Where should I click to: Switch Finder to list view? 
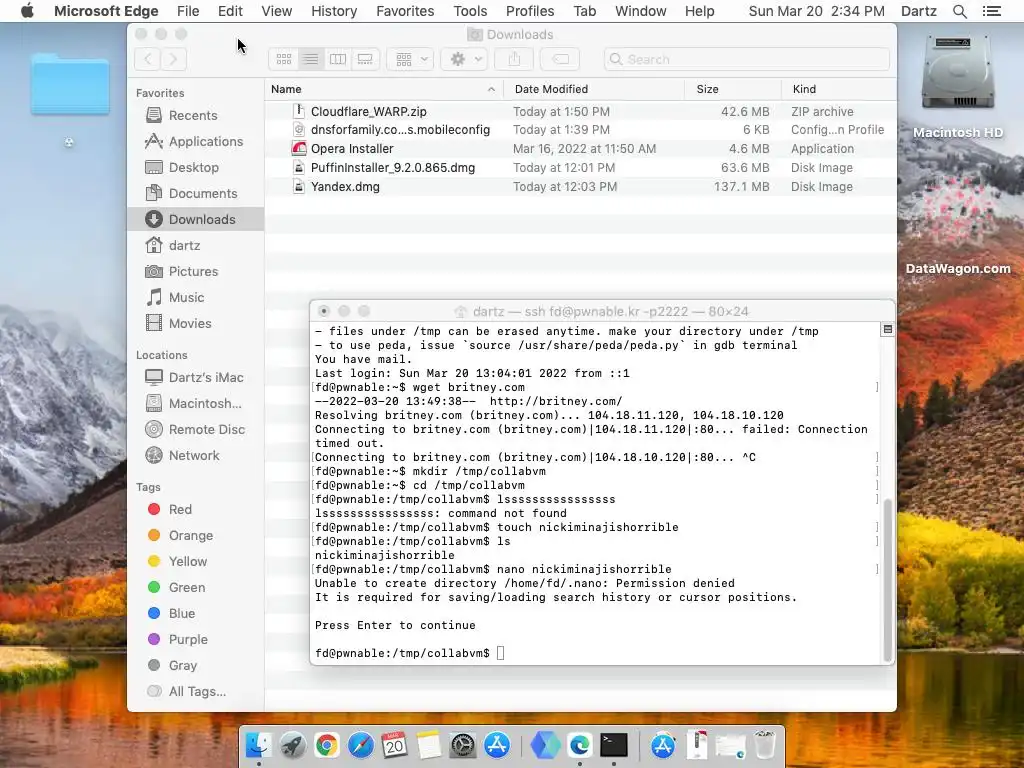tap(311, 59)
